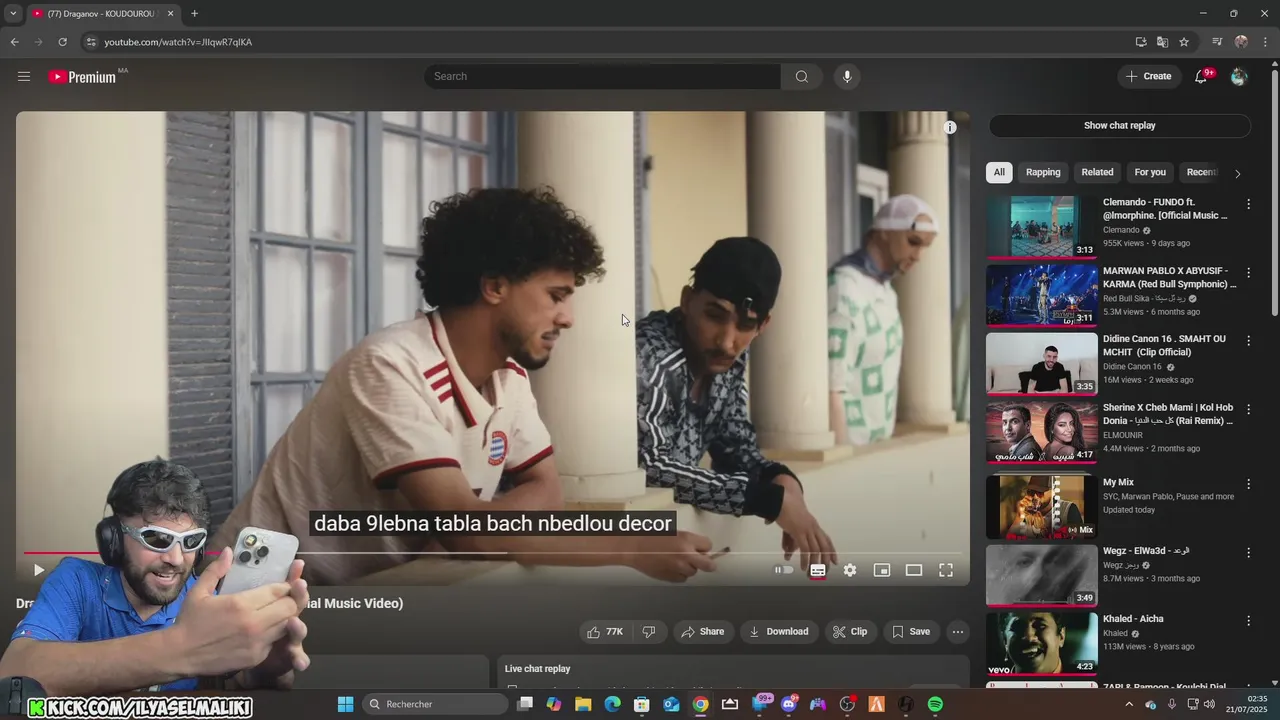Open player settings gear

[x=850, y=570]
